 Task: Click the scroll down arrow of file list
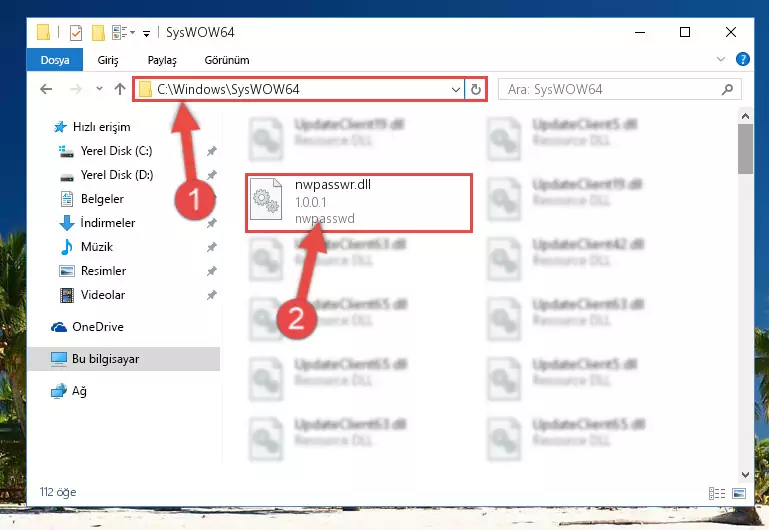tap(745, 475)
